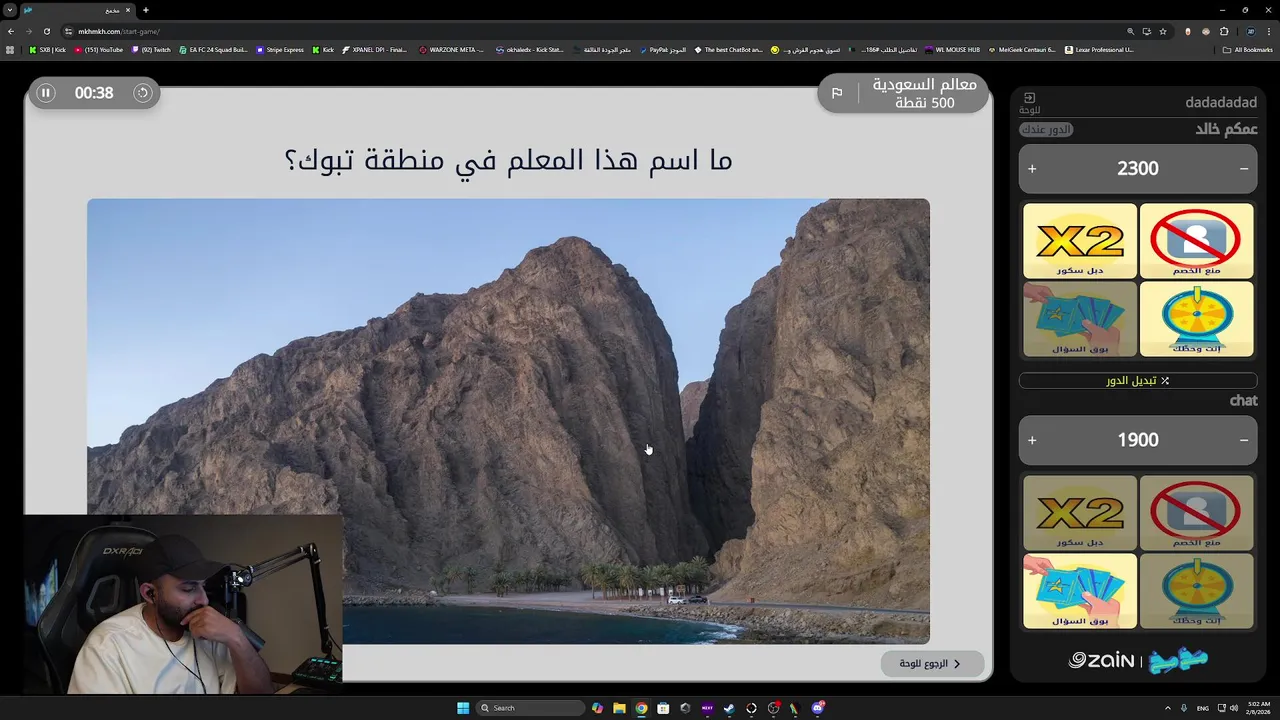
Task: Pause the question countdown timer
Action: [x=45, y=93]
